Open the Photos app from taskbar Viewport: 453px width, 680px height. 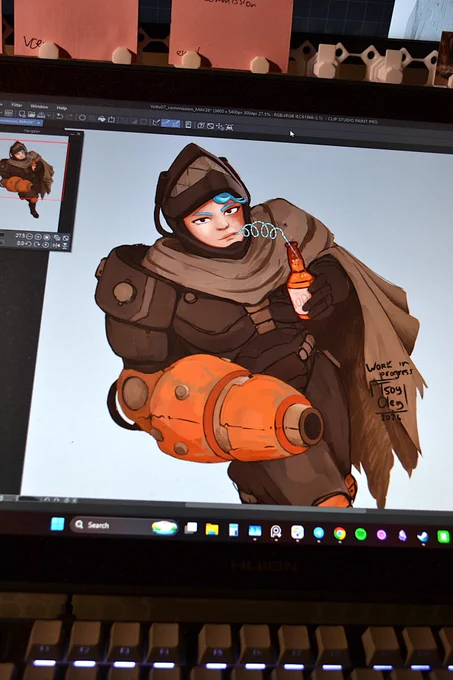pos(255,531)
